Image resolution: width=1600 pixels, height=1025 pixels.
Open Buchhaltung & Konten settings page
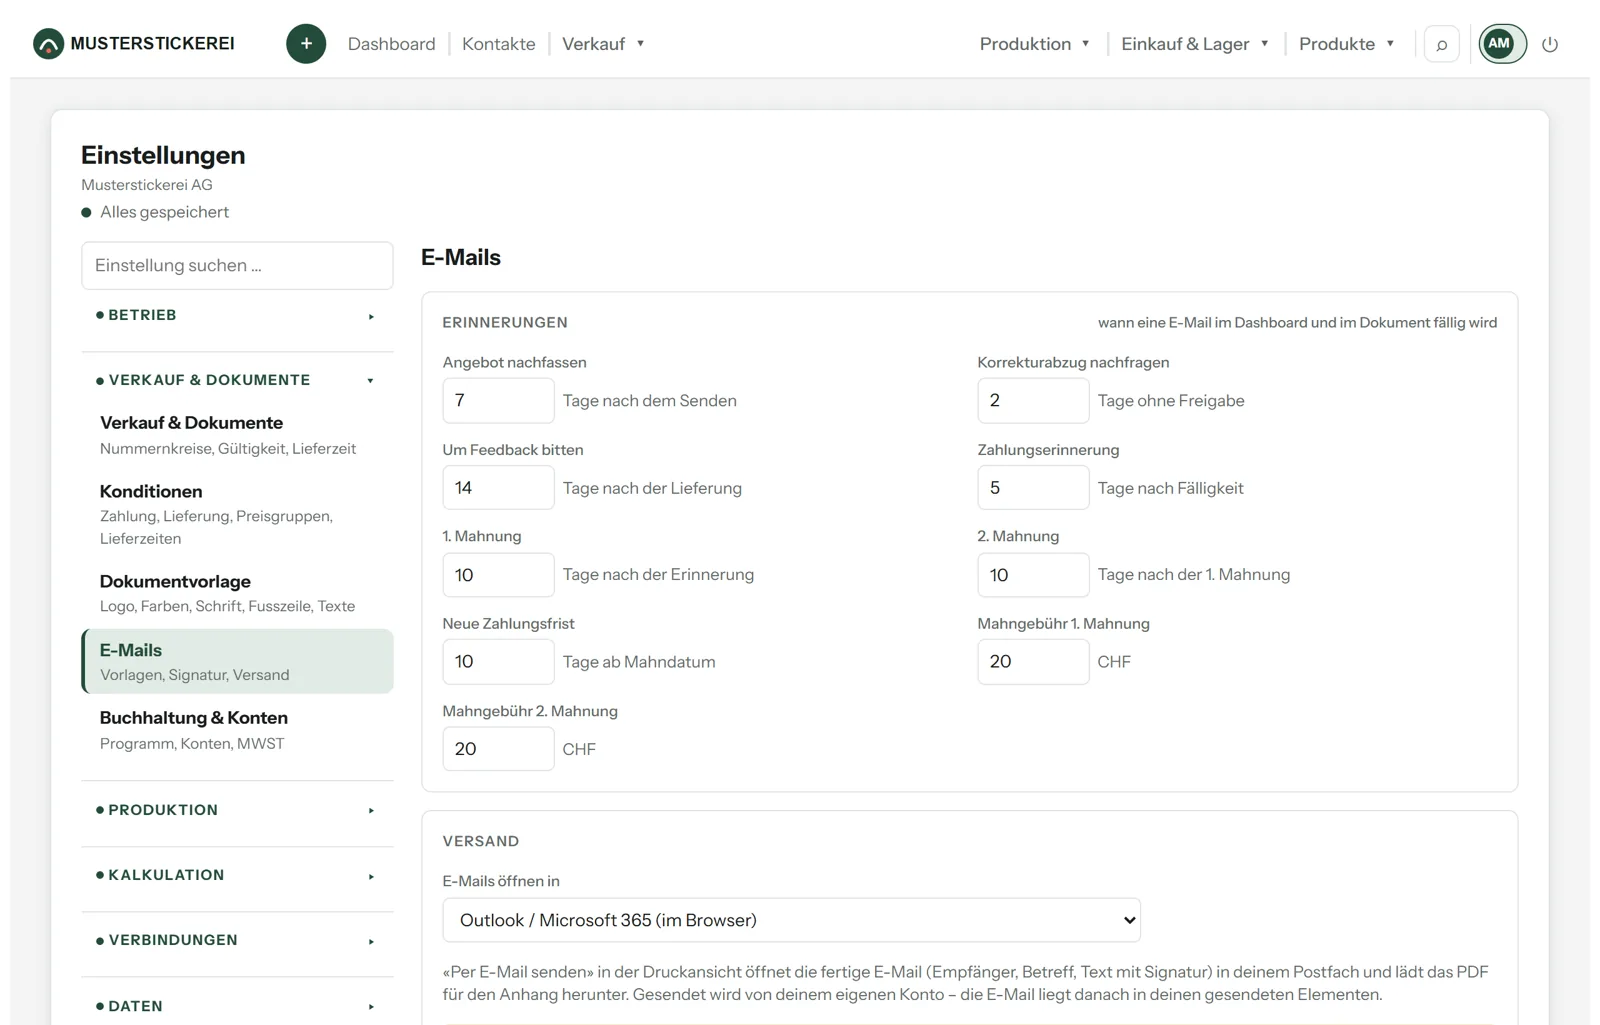click(x=237, y=730)
